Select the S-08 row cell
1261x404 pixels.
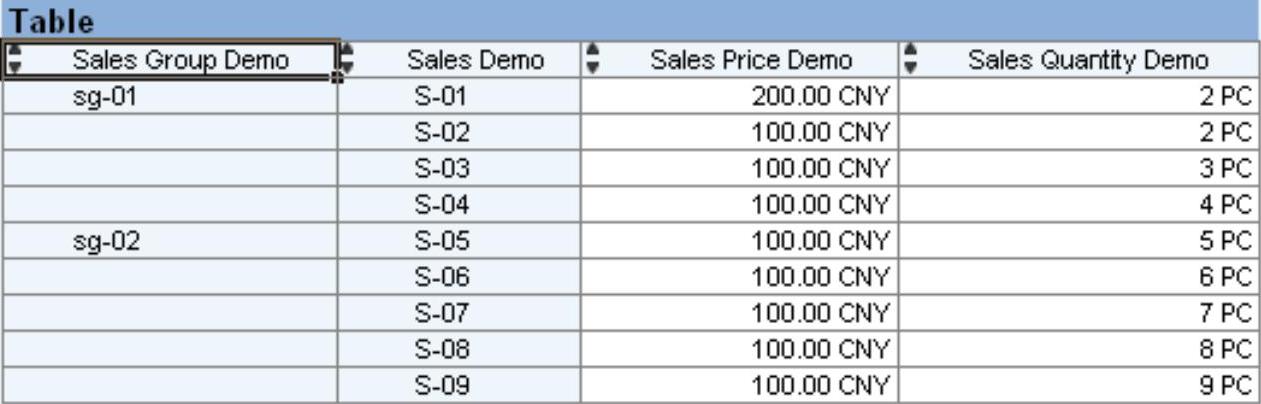click(441, 349)
